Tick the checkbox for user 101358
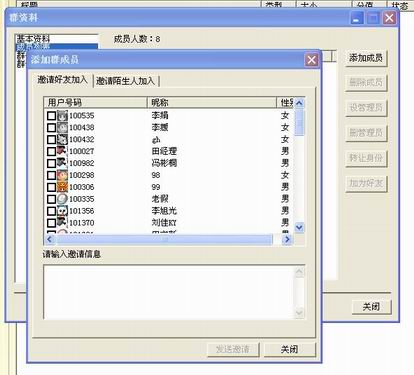The height and width of the screenshot is (375, 414). tap(51, 211)
